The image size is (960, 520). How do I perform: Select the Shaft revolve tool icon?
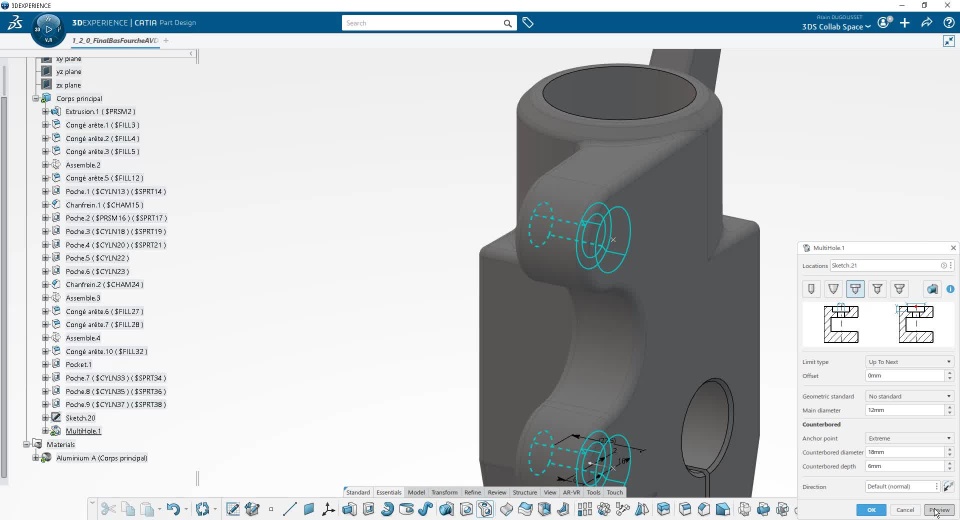(x=387, y=509)
